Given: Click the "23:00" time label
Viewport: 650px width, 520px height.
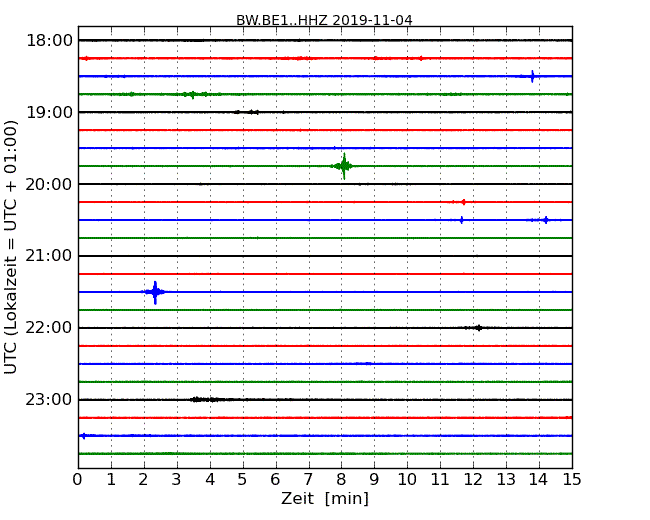Looking at the screenshot, I should coord(49,399).
